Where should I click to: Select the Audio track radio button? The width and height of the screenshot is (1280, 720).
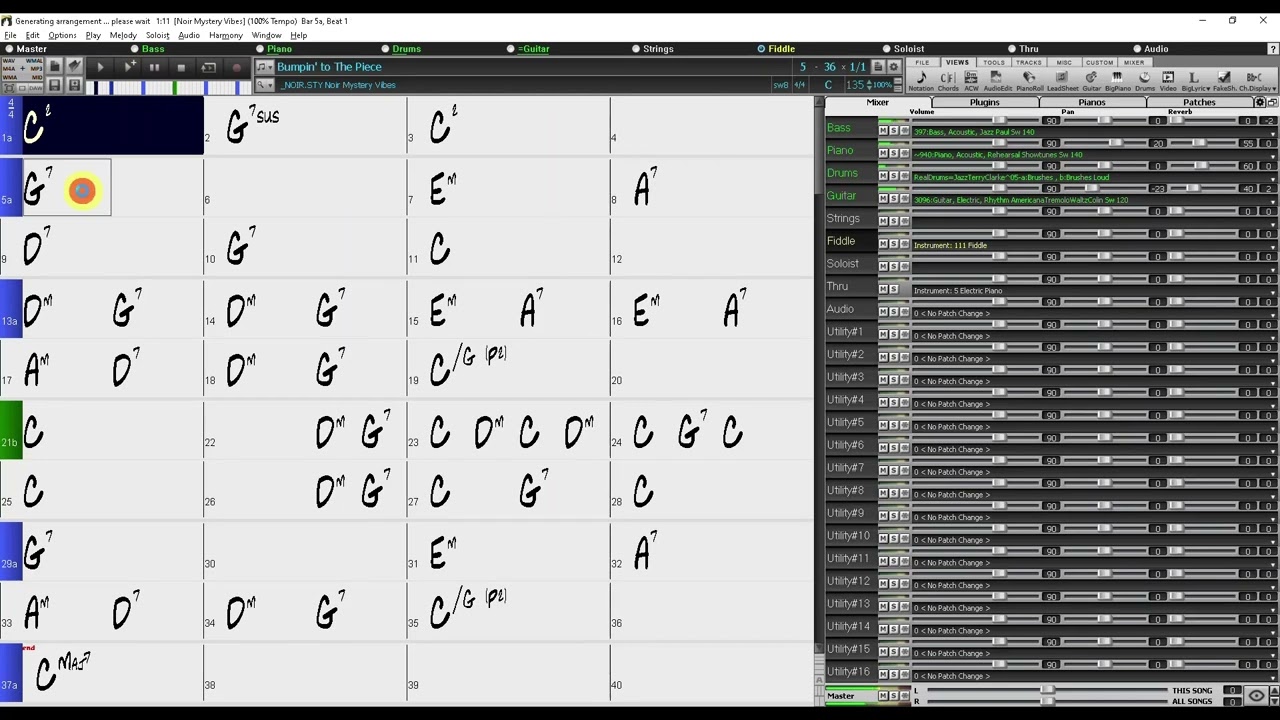(1137, 49)
